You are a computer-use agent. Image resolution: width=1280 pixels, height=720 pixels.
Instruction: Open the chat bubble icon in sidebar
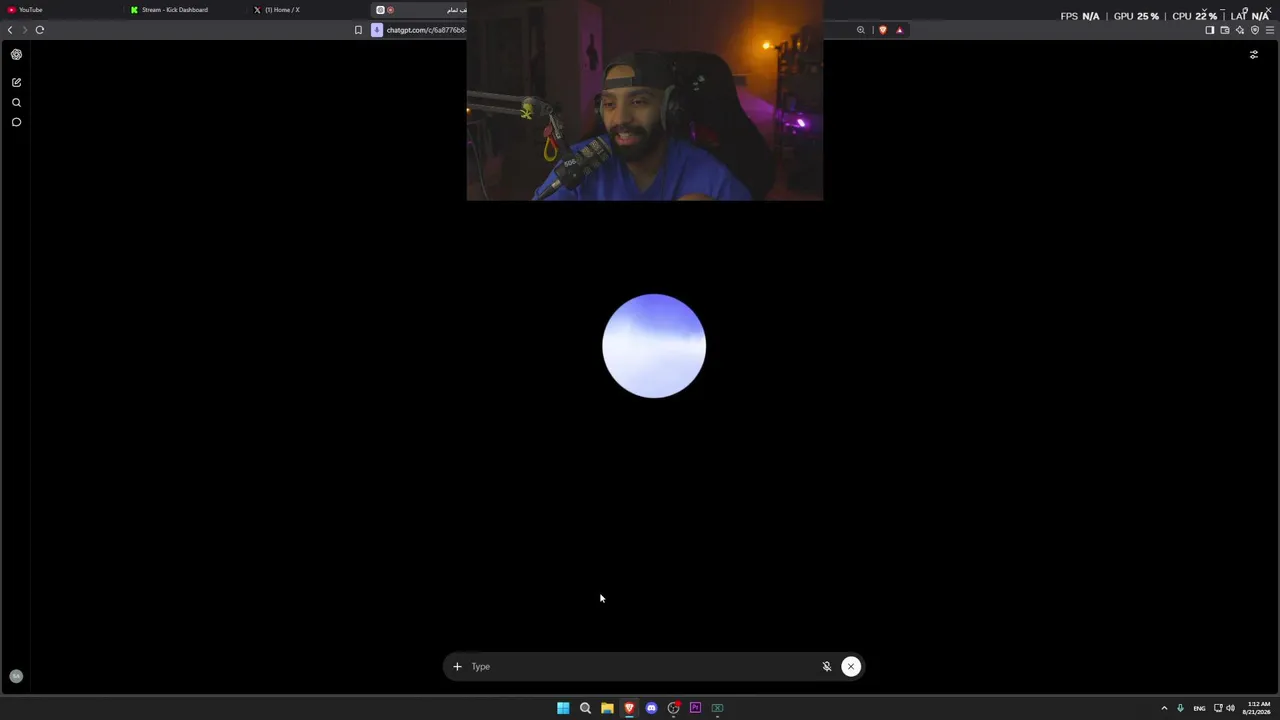pos(16,122)
